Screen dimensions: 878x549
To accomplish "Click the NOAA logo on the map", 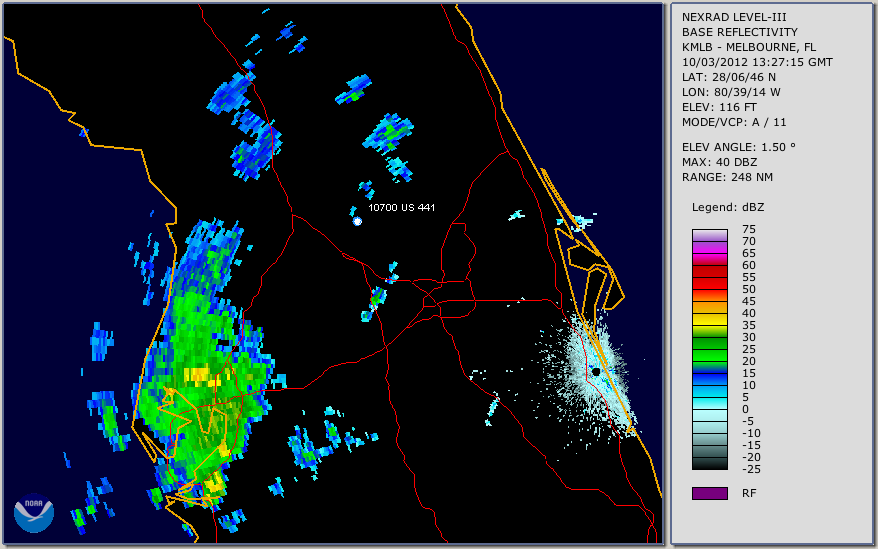I will click(x=34, y=513).
